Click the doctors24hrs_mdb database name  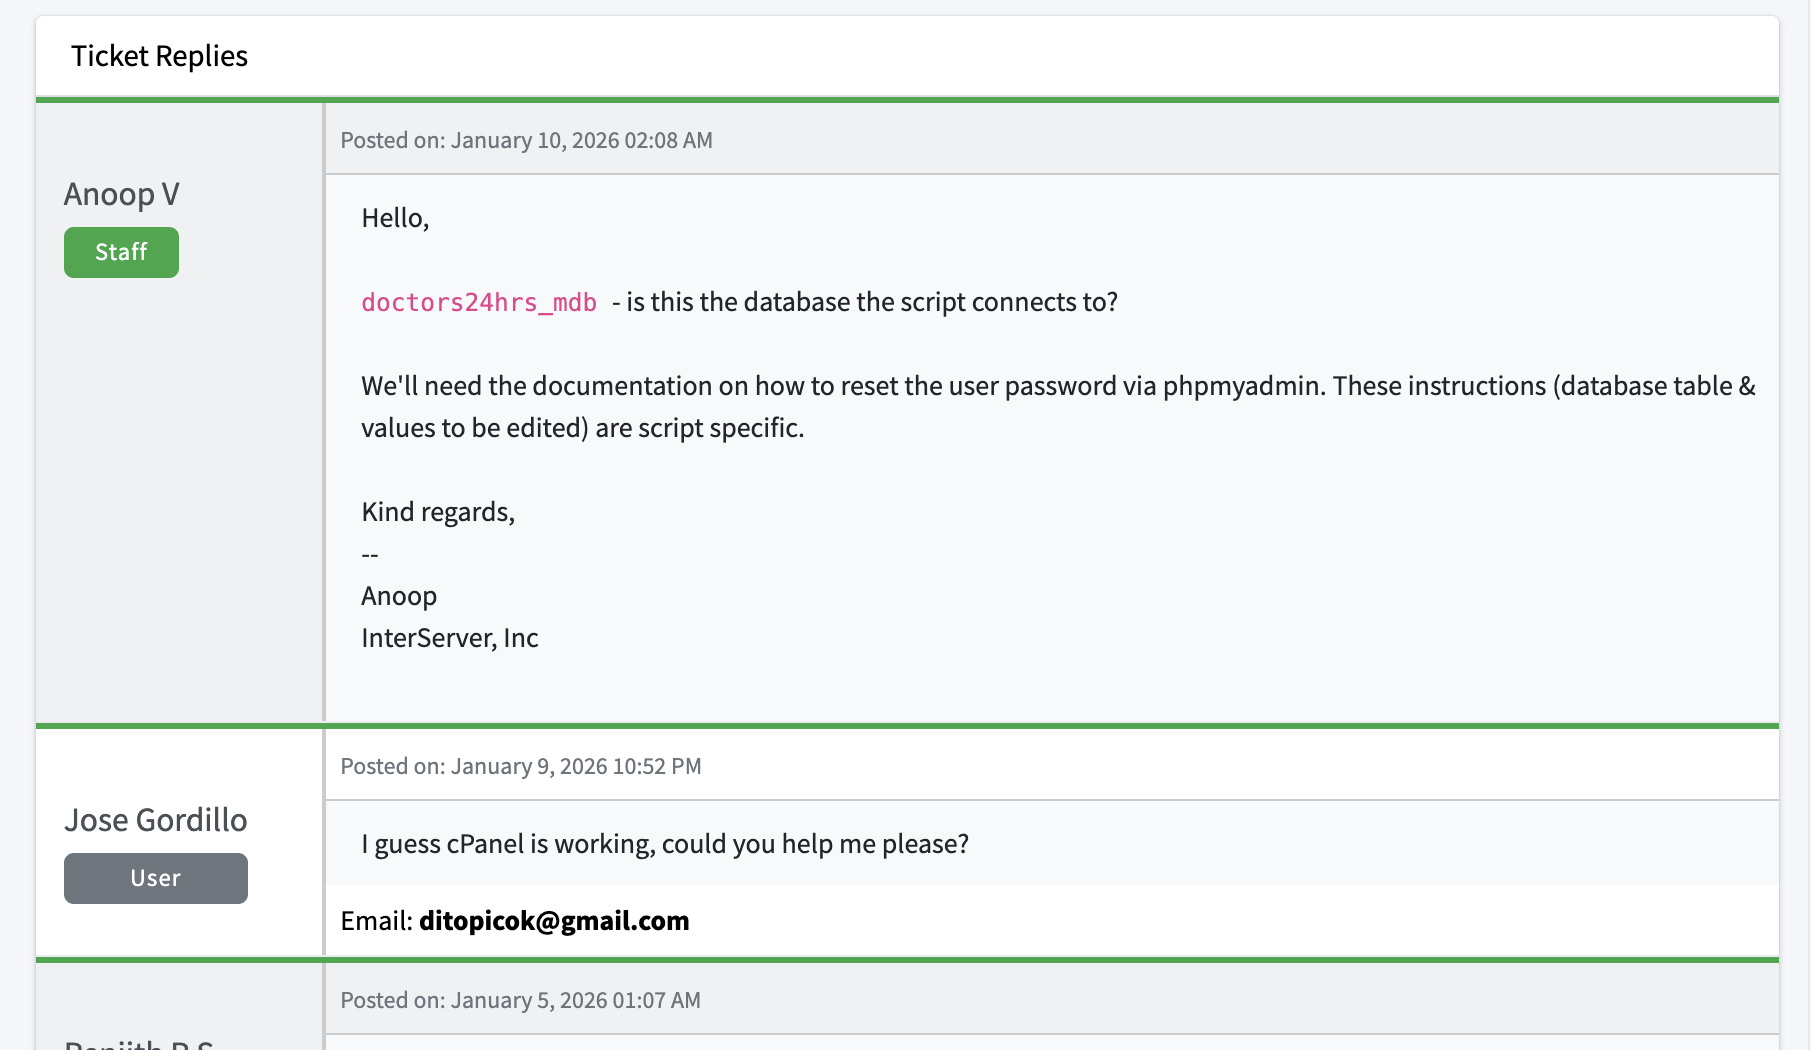pyautogui.click(x=479, y=303)
